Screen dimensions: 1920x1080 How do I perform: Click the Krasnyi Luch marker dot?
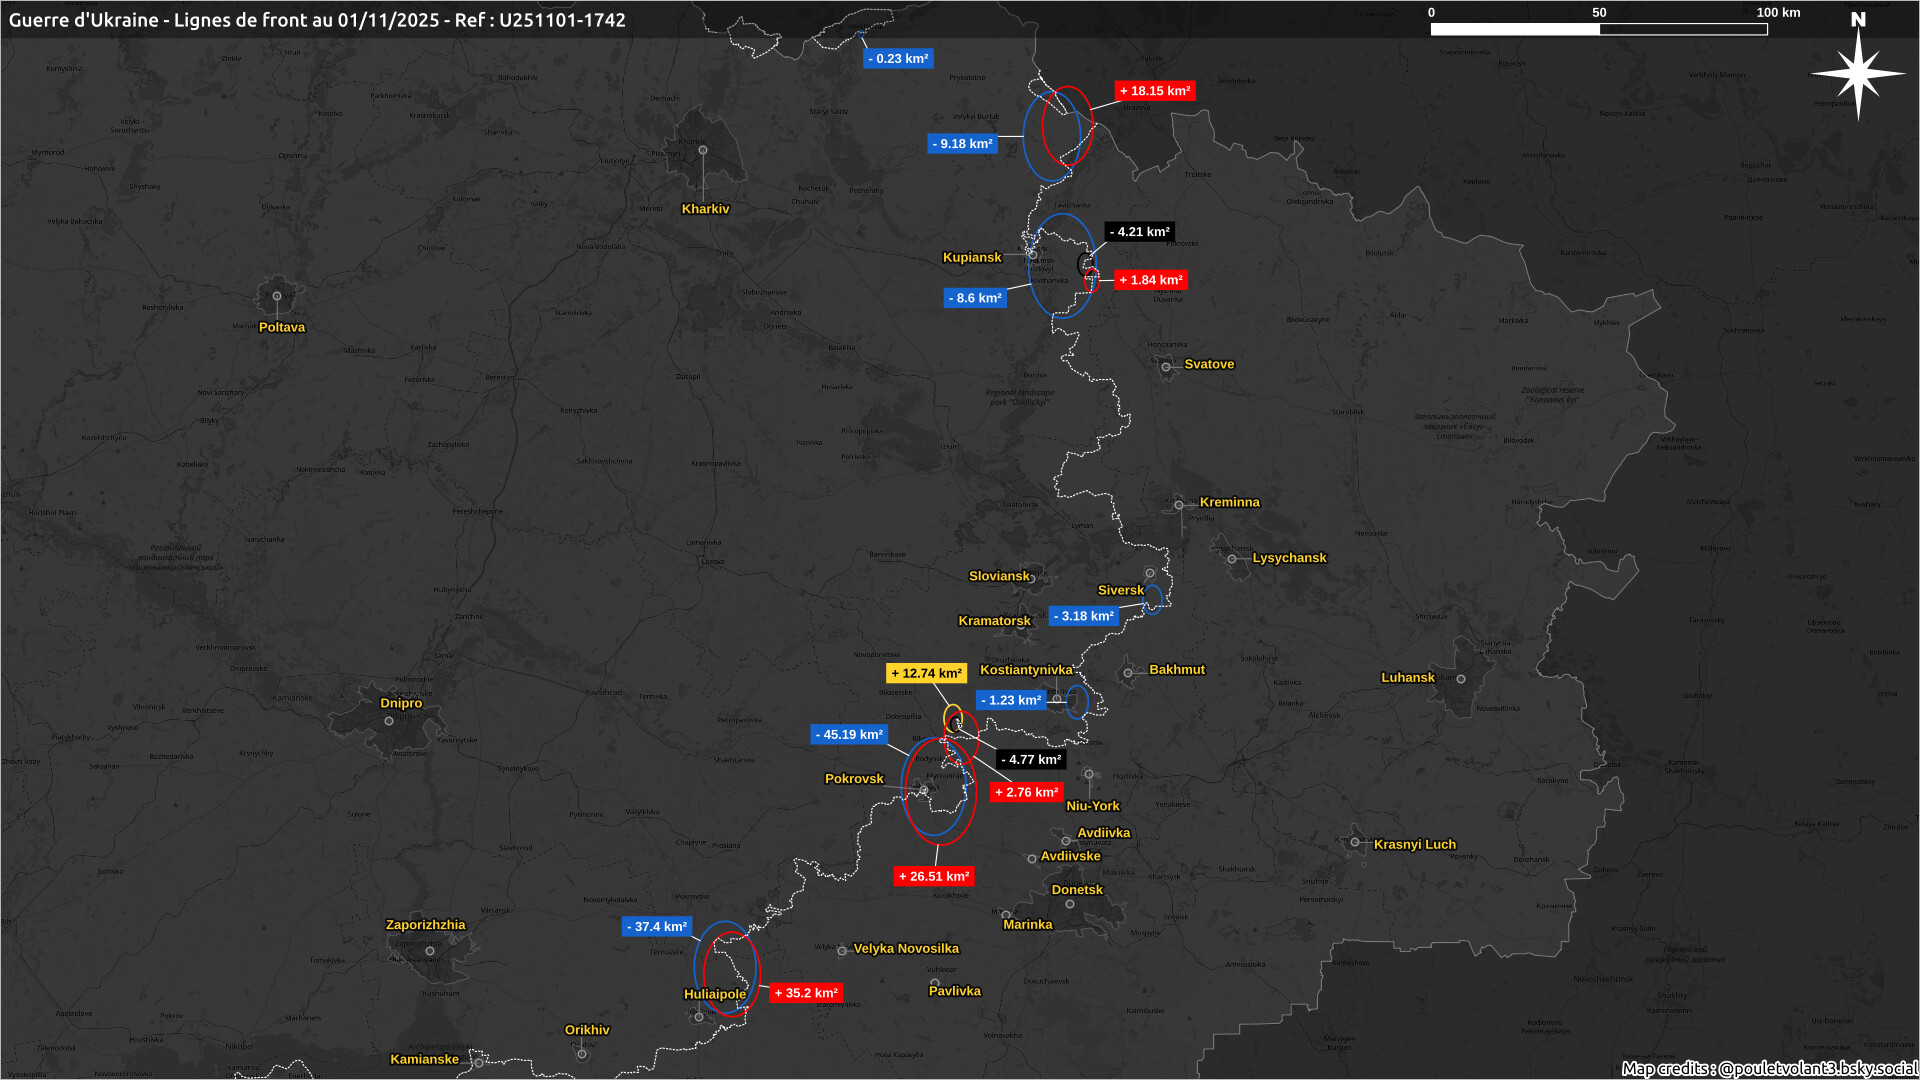pyautogui.click(x=1355, y=842)
